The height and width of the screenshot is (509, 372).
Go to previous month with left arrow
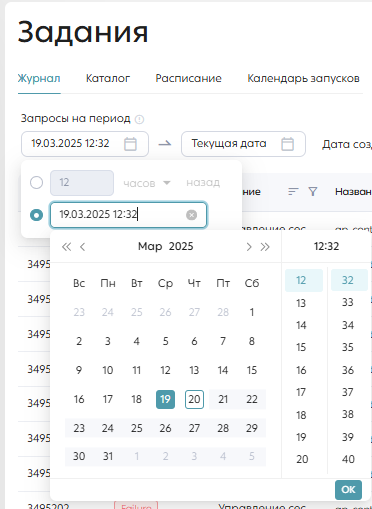(x=83, y=247)
